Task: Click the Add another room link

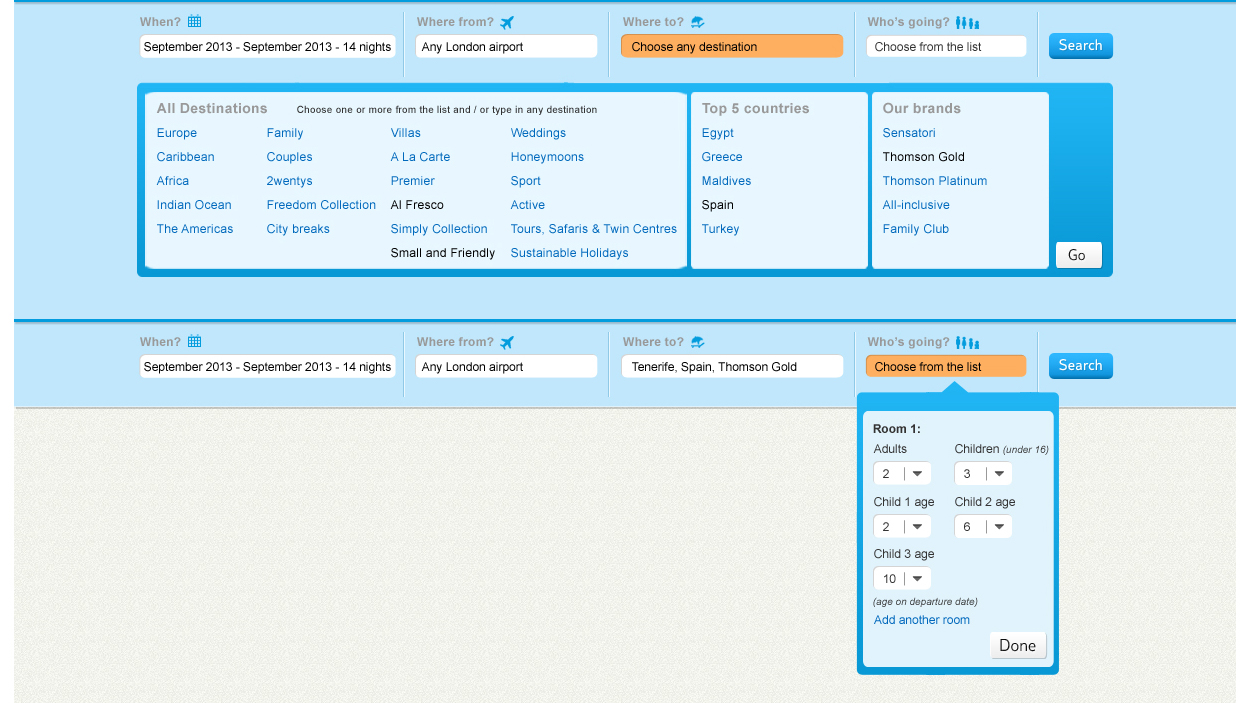Action: coord(921,620)
